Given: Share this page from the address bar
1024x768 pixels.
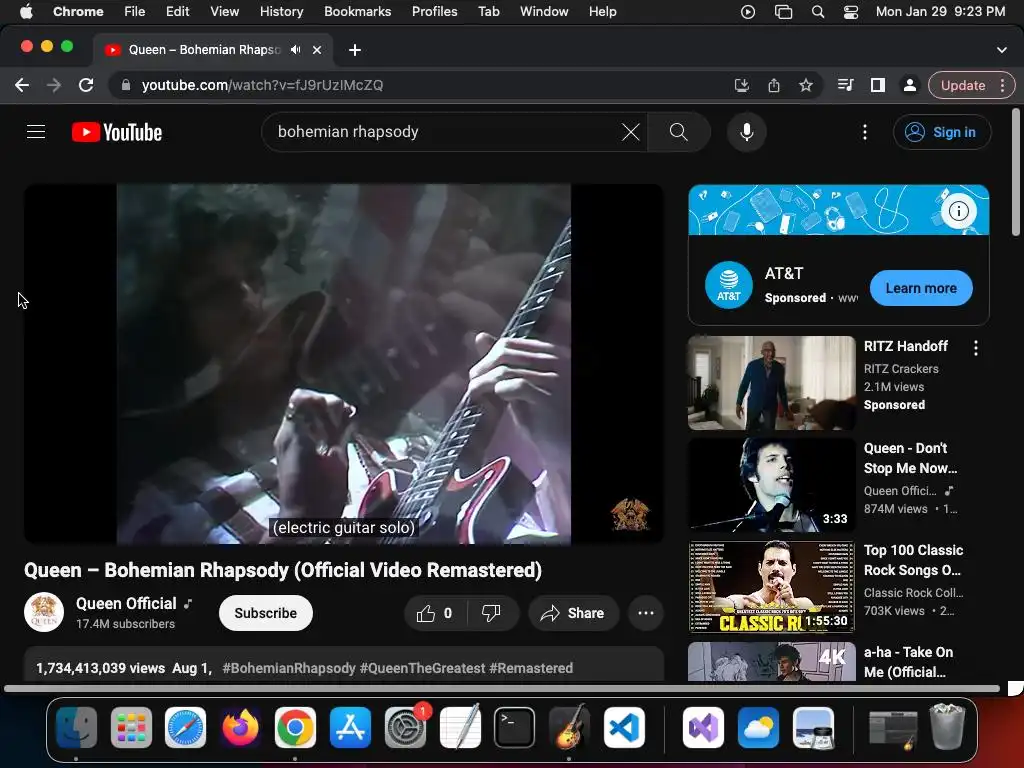Looking at the screenshot, I should pyautogui.click(x=774, y=85).
